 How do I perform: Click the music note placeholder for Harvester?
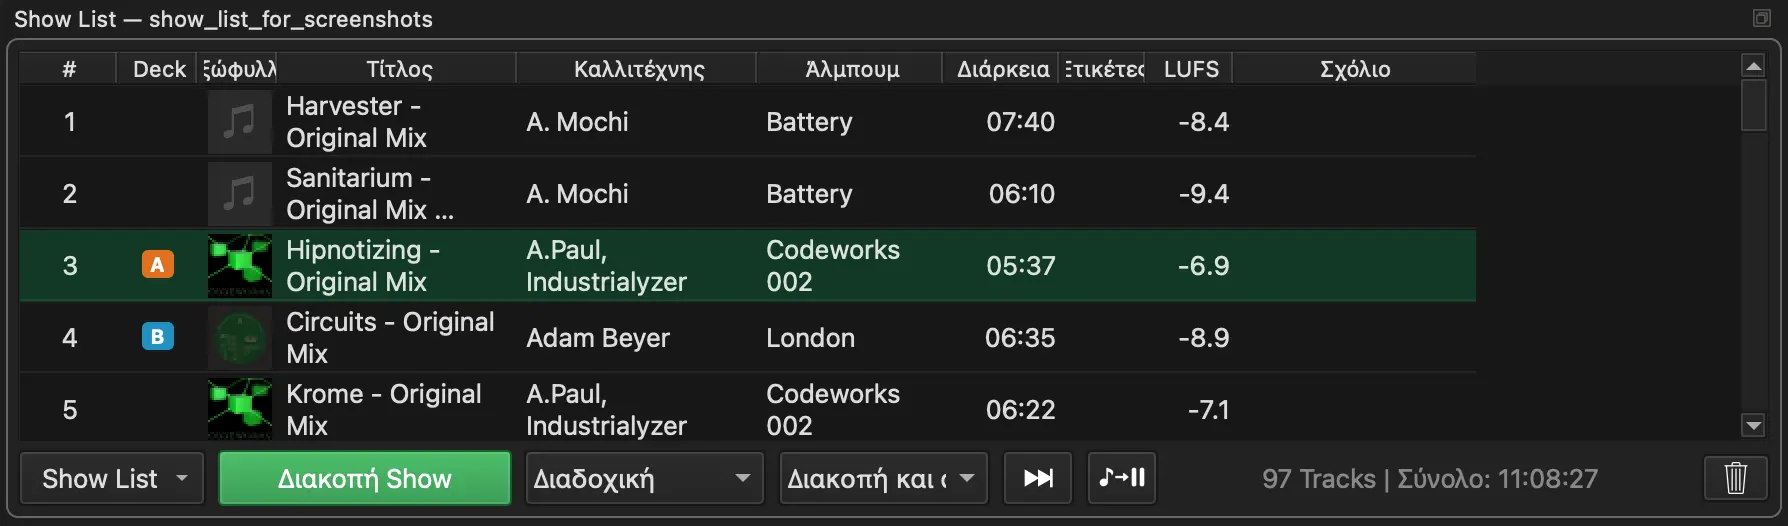point(240,122)
